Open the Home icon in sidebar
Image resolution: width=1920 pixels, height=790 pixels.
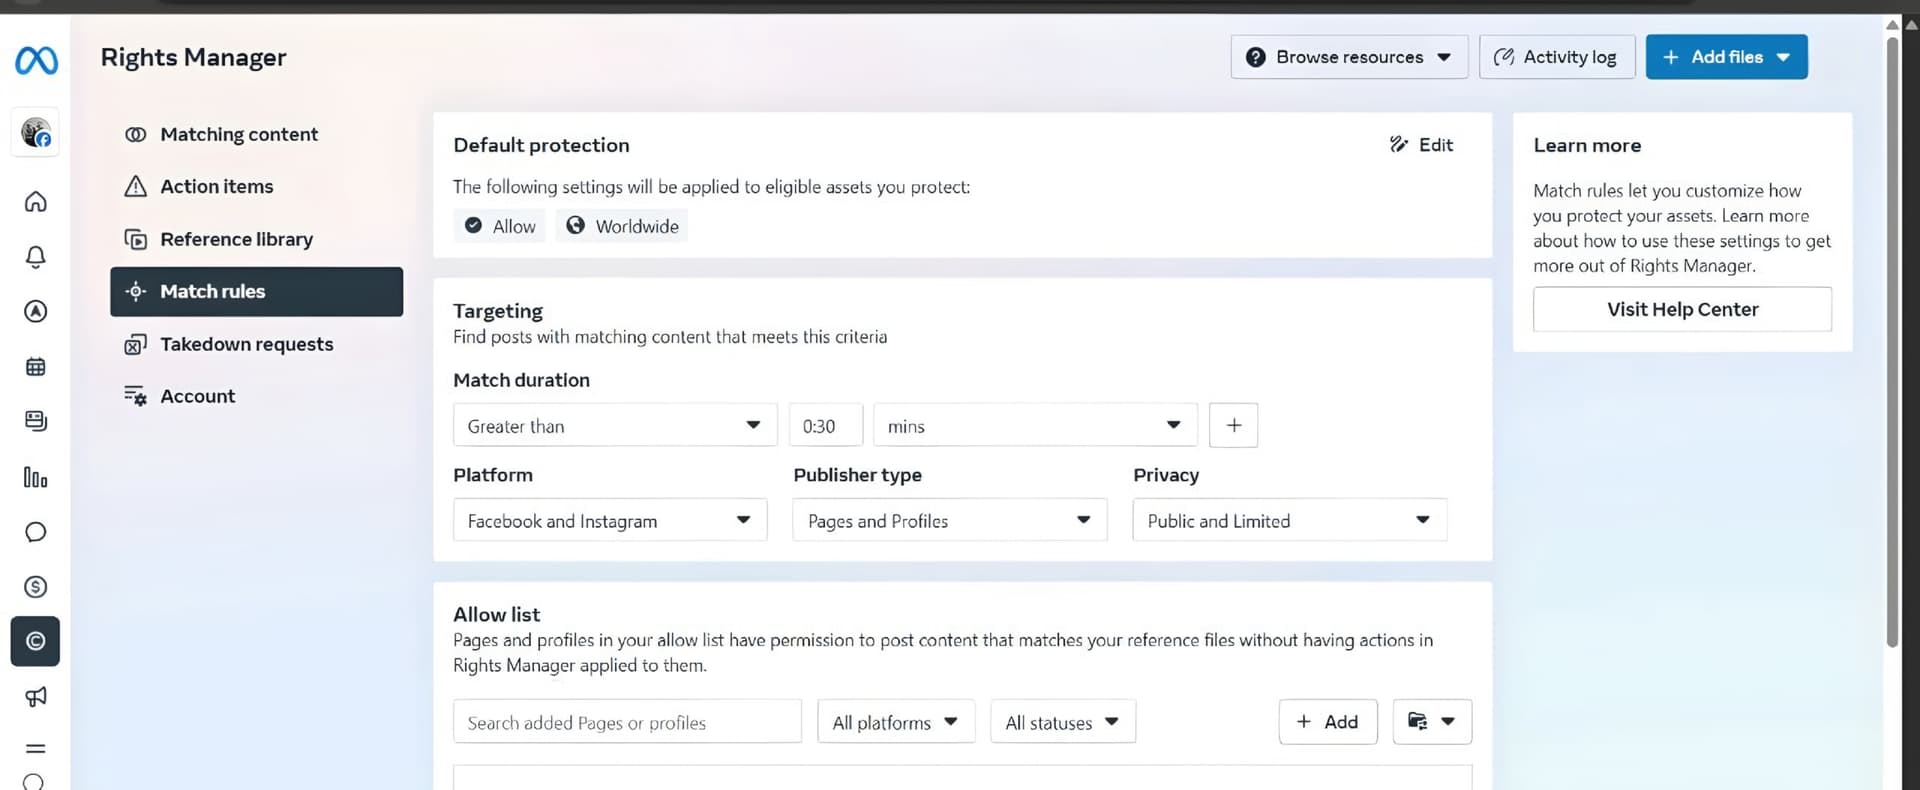pos(36,202)
